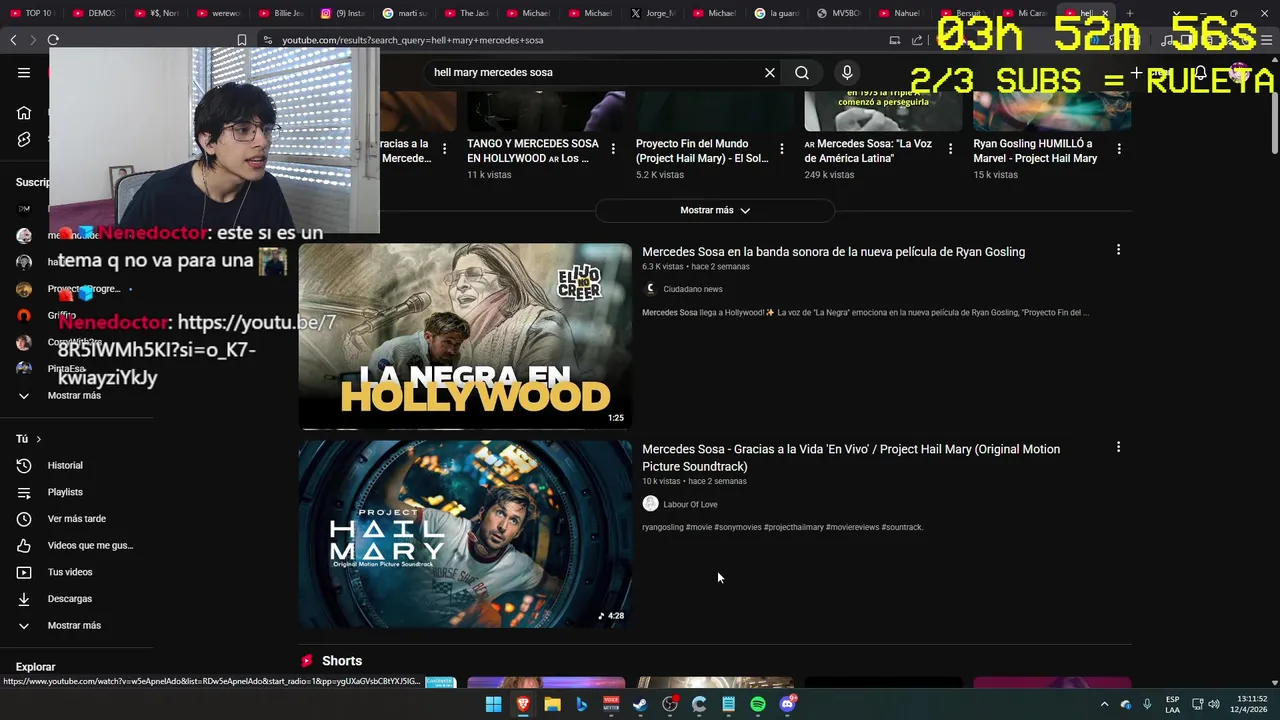This screenshot has height=720, width=1280.
Task: Open options for 'TANGO Y MERCEDES SOSA EN HOLLYWOOD'
Action: (613, 149)
